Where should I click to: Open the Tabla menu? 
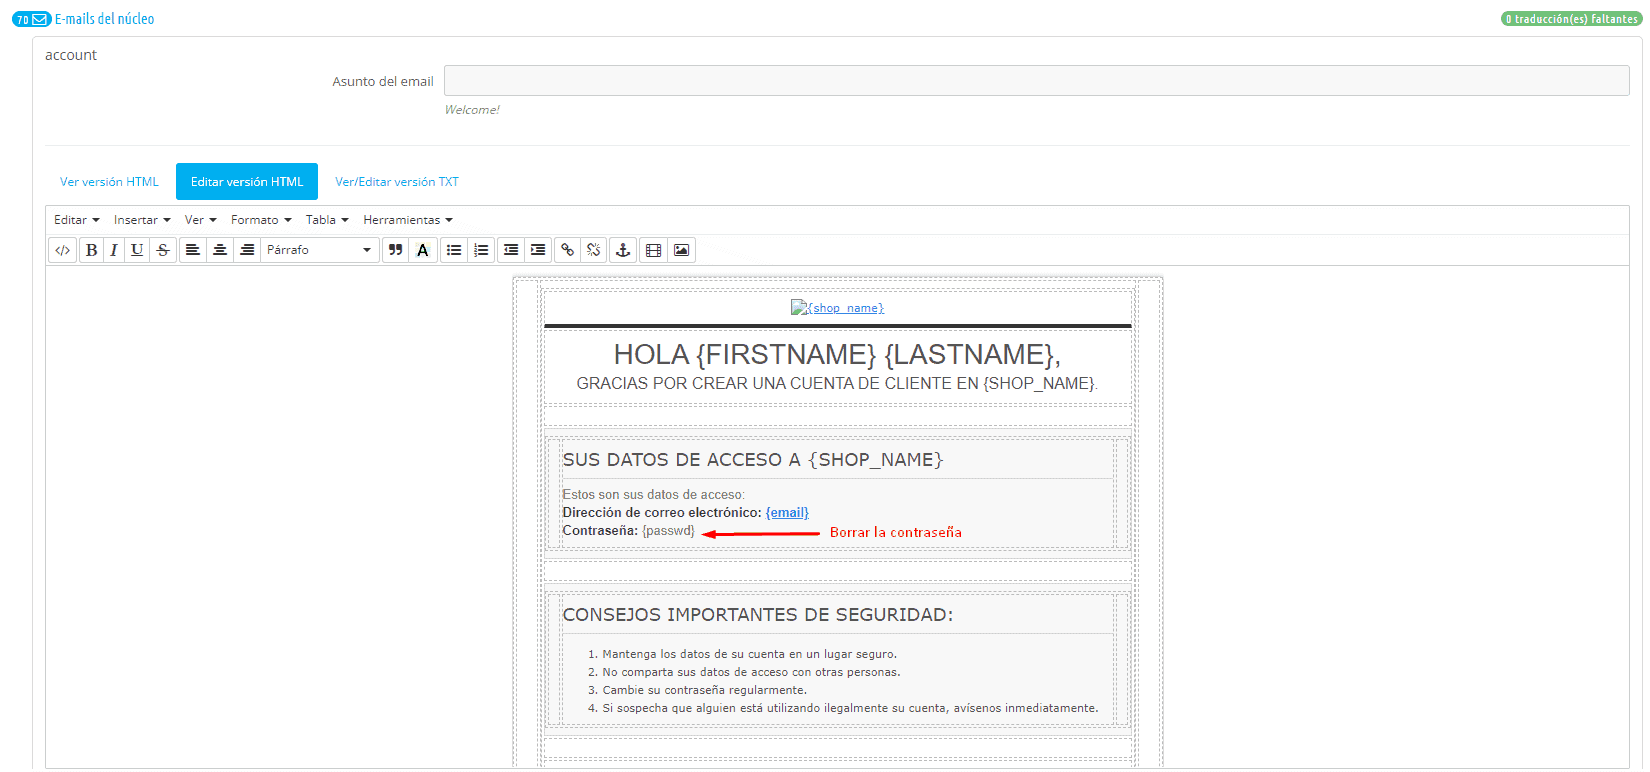[327, 220]
